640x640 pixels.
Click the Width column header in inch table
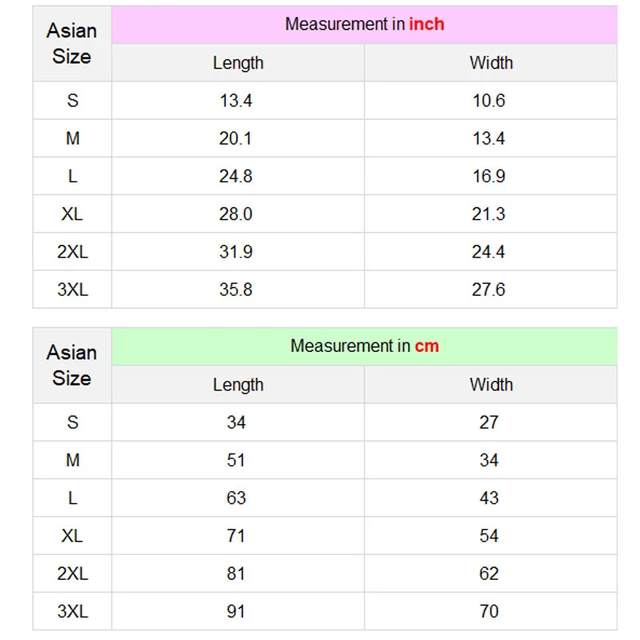coord(491,63)
